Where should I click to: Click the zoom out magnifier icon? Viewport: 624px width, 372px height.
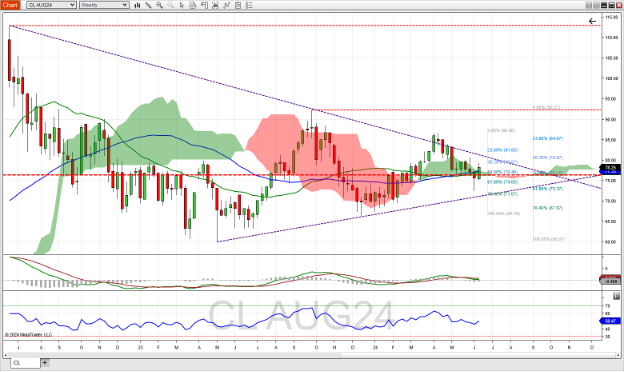tap(170, 5)
